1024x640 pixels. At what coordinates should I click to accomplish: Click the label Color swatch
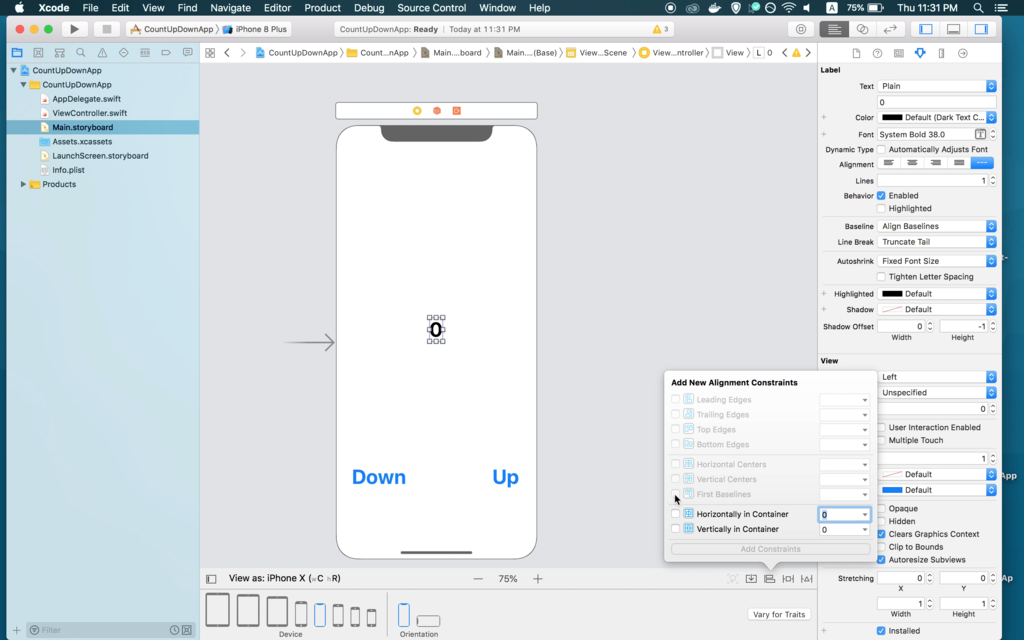coord(892,118)
